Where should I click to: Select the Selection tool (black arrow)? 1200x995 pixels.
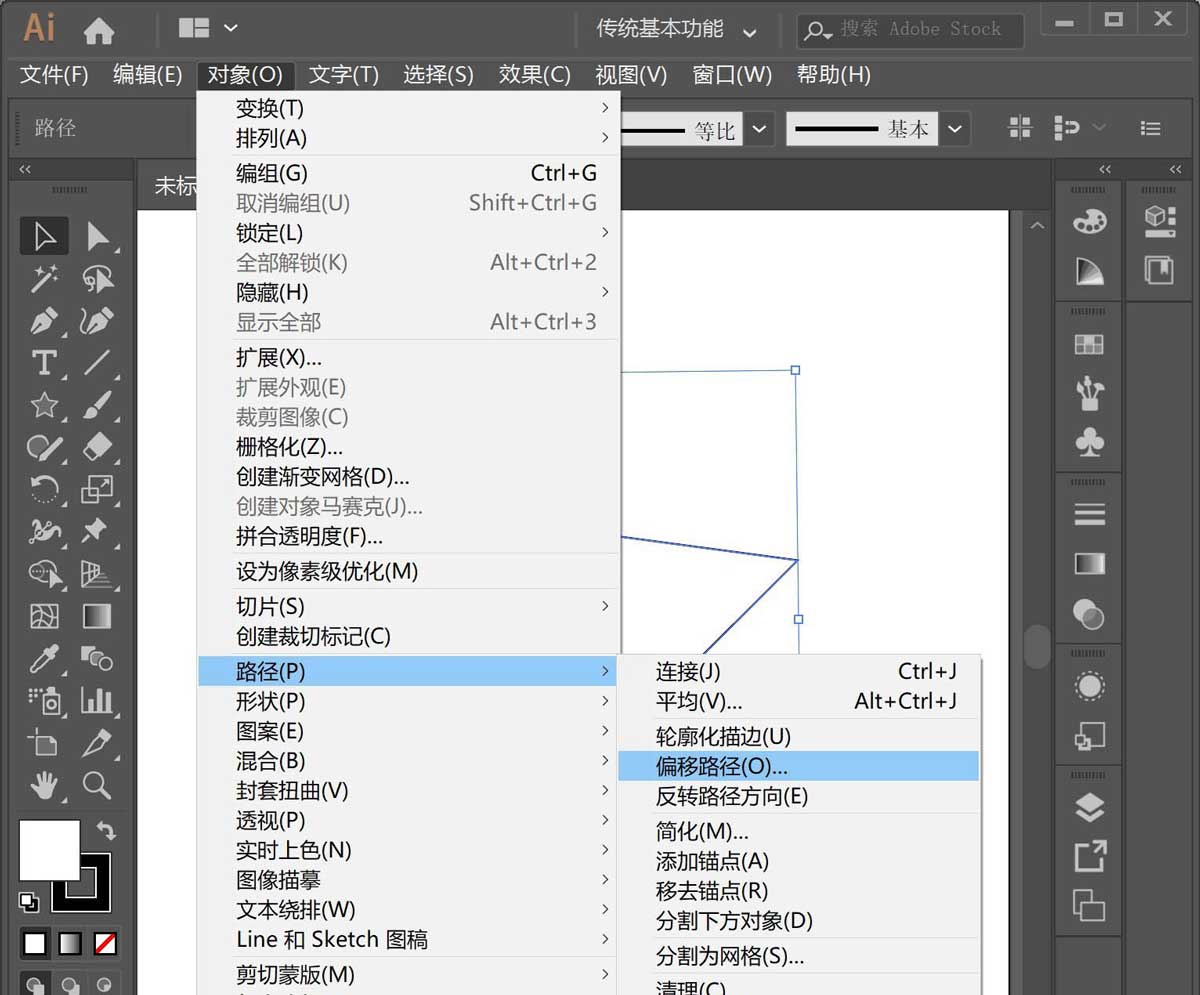(x=44, y=237)
